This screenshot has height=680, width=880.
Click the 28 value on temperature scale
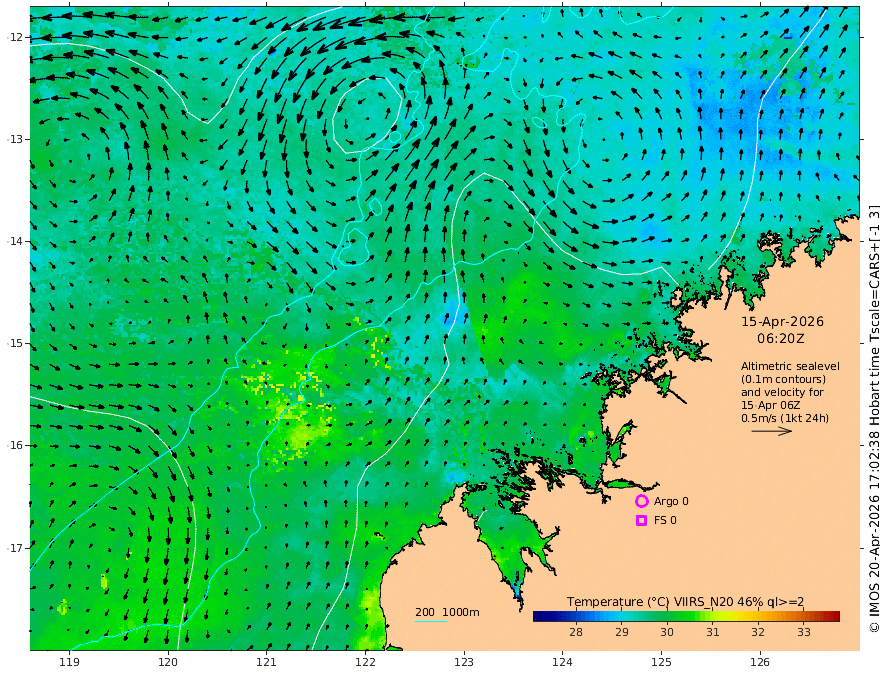tap(576, 632)
